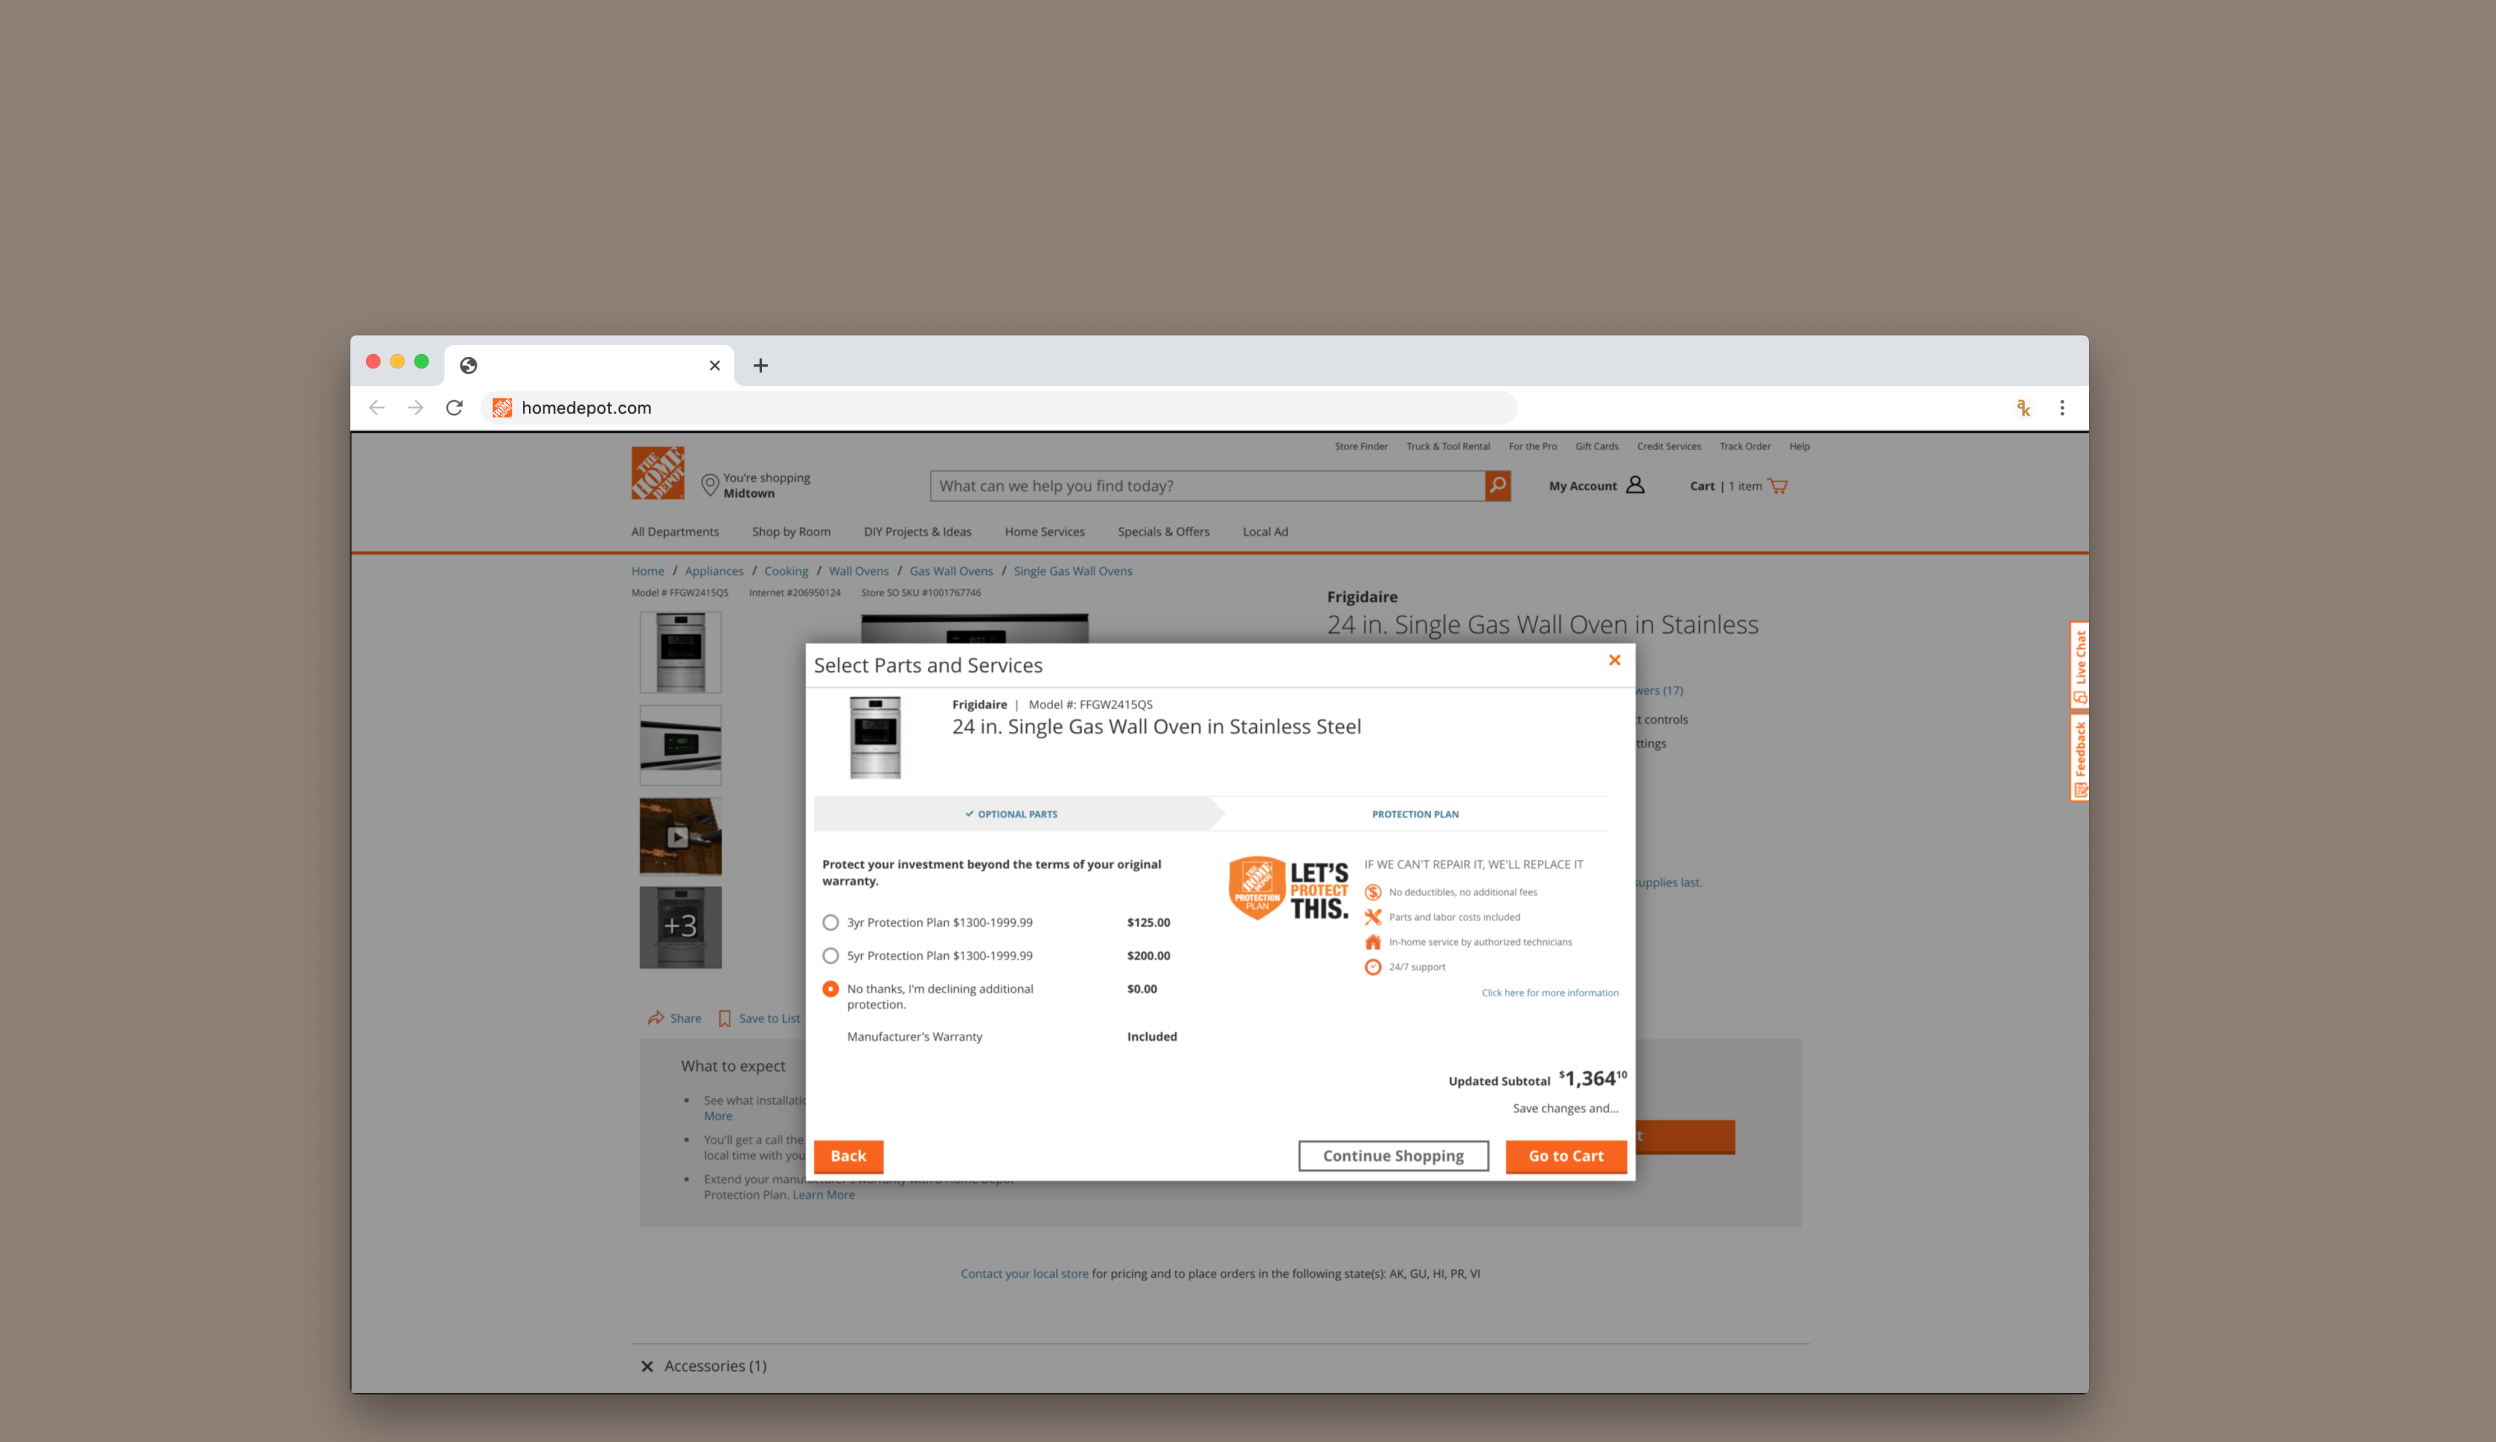2496x1442 pixels.
Task: Click the browser extension icon in toolbar
Action: [2023, 408]
